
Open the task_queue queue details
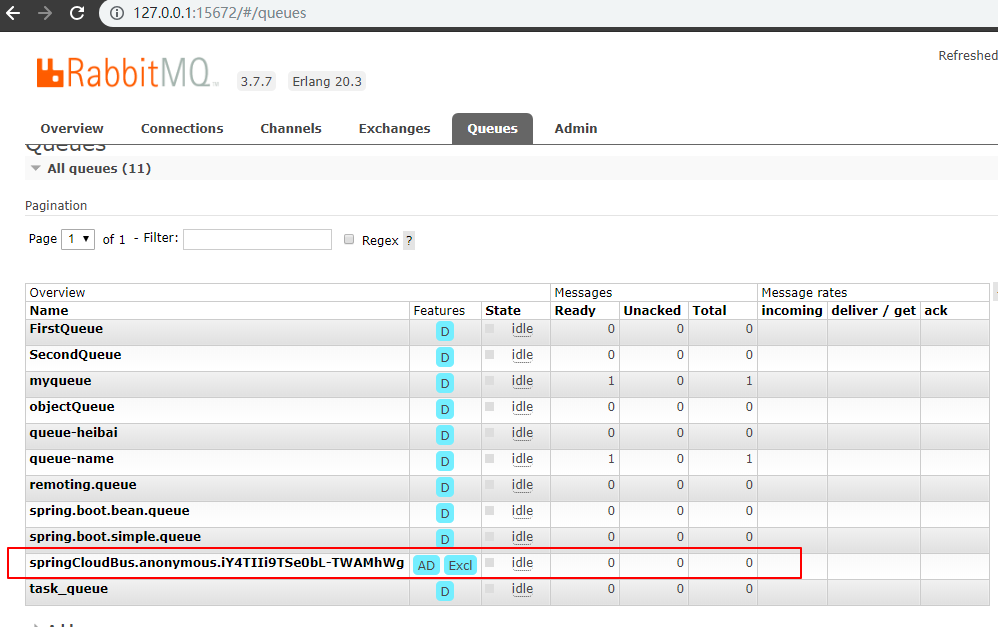[x=68, y=589]
